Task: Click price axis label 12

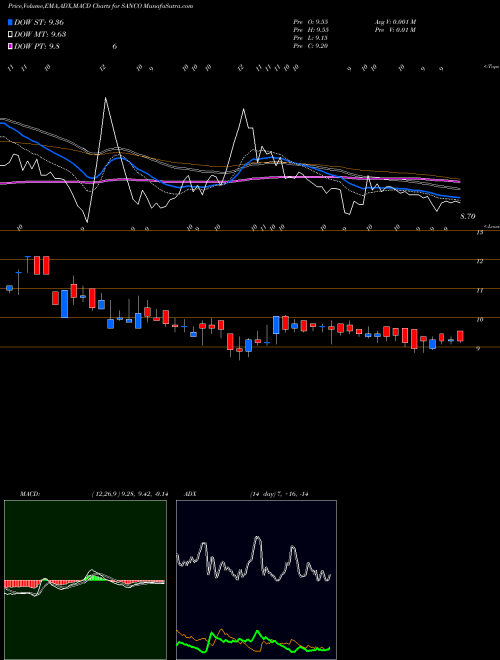Action: pos(479,261)
